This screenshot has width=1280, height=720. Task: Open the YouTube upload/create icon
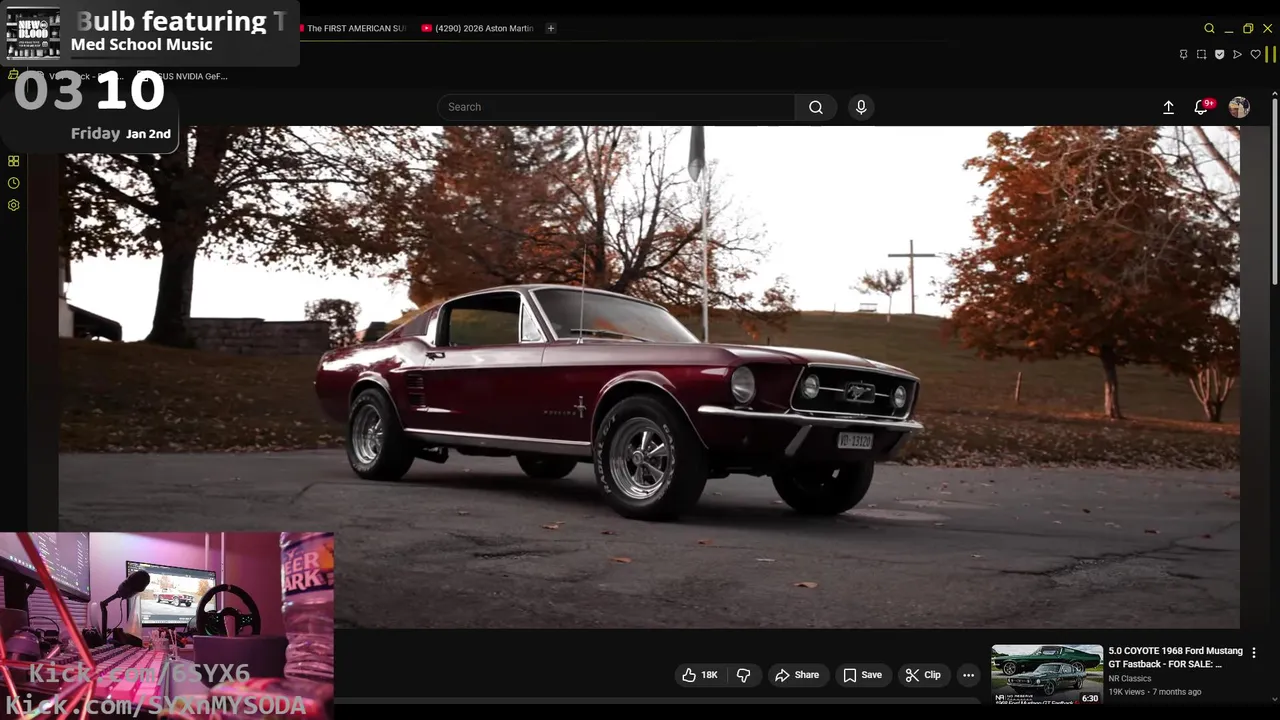[x=1168, y=107]
